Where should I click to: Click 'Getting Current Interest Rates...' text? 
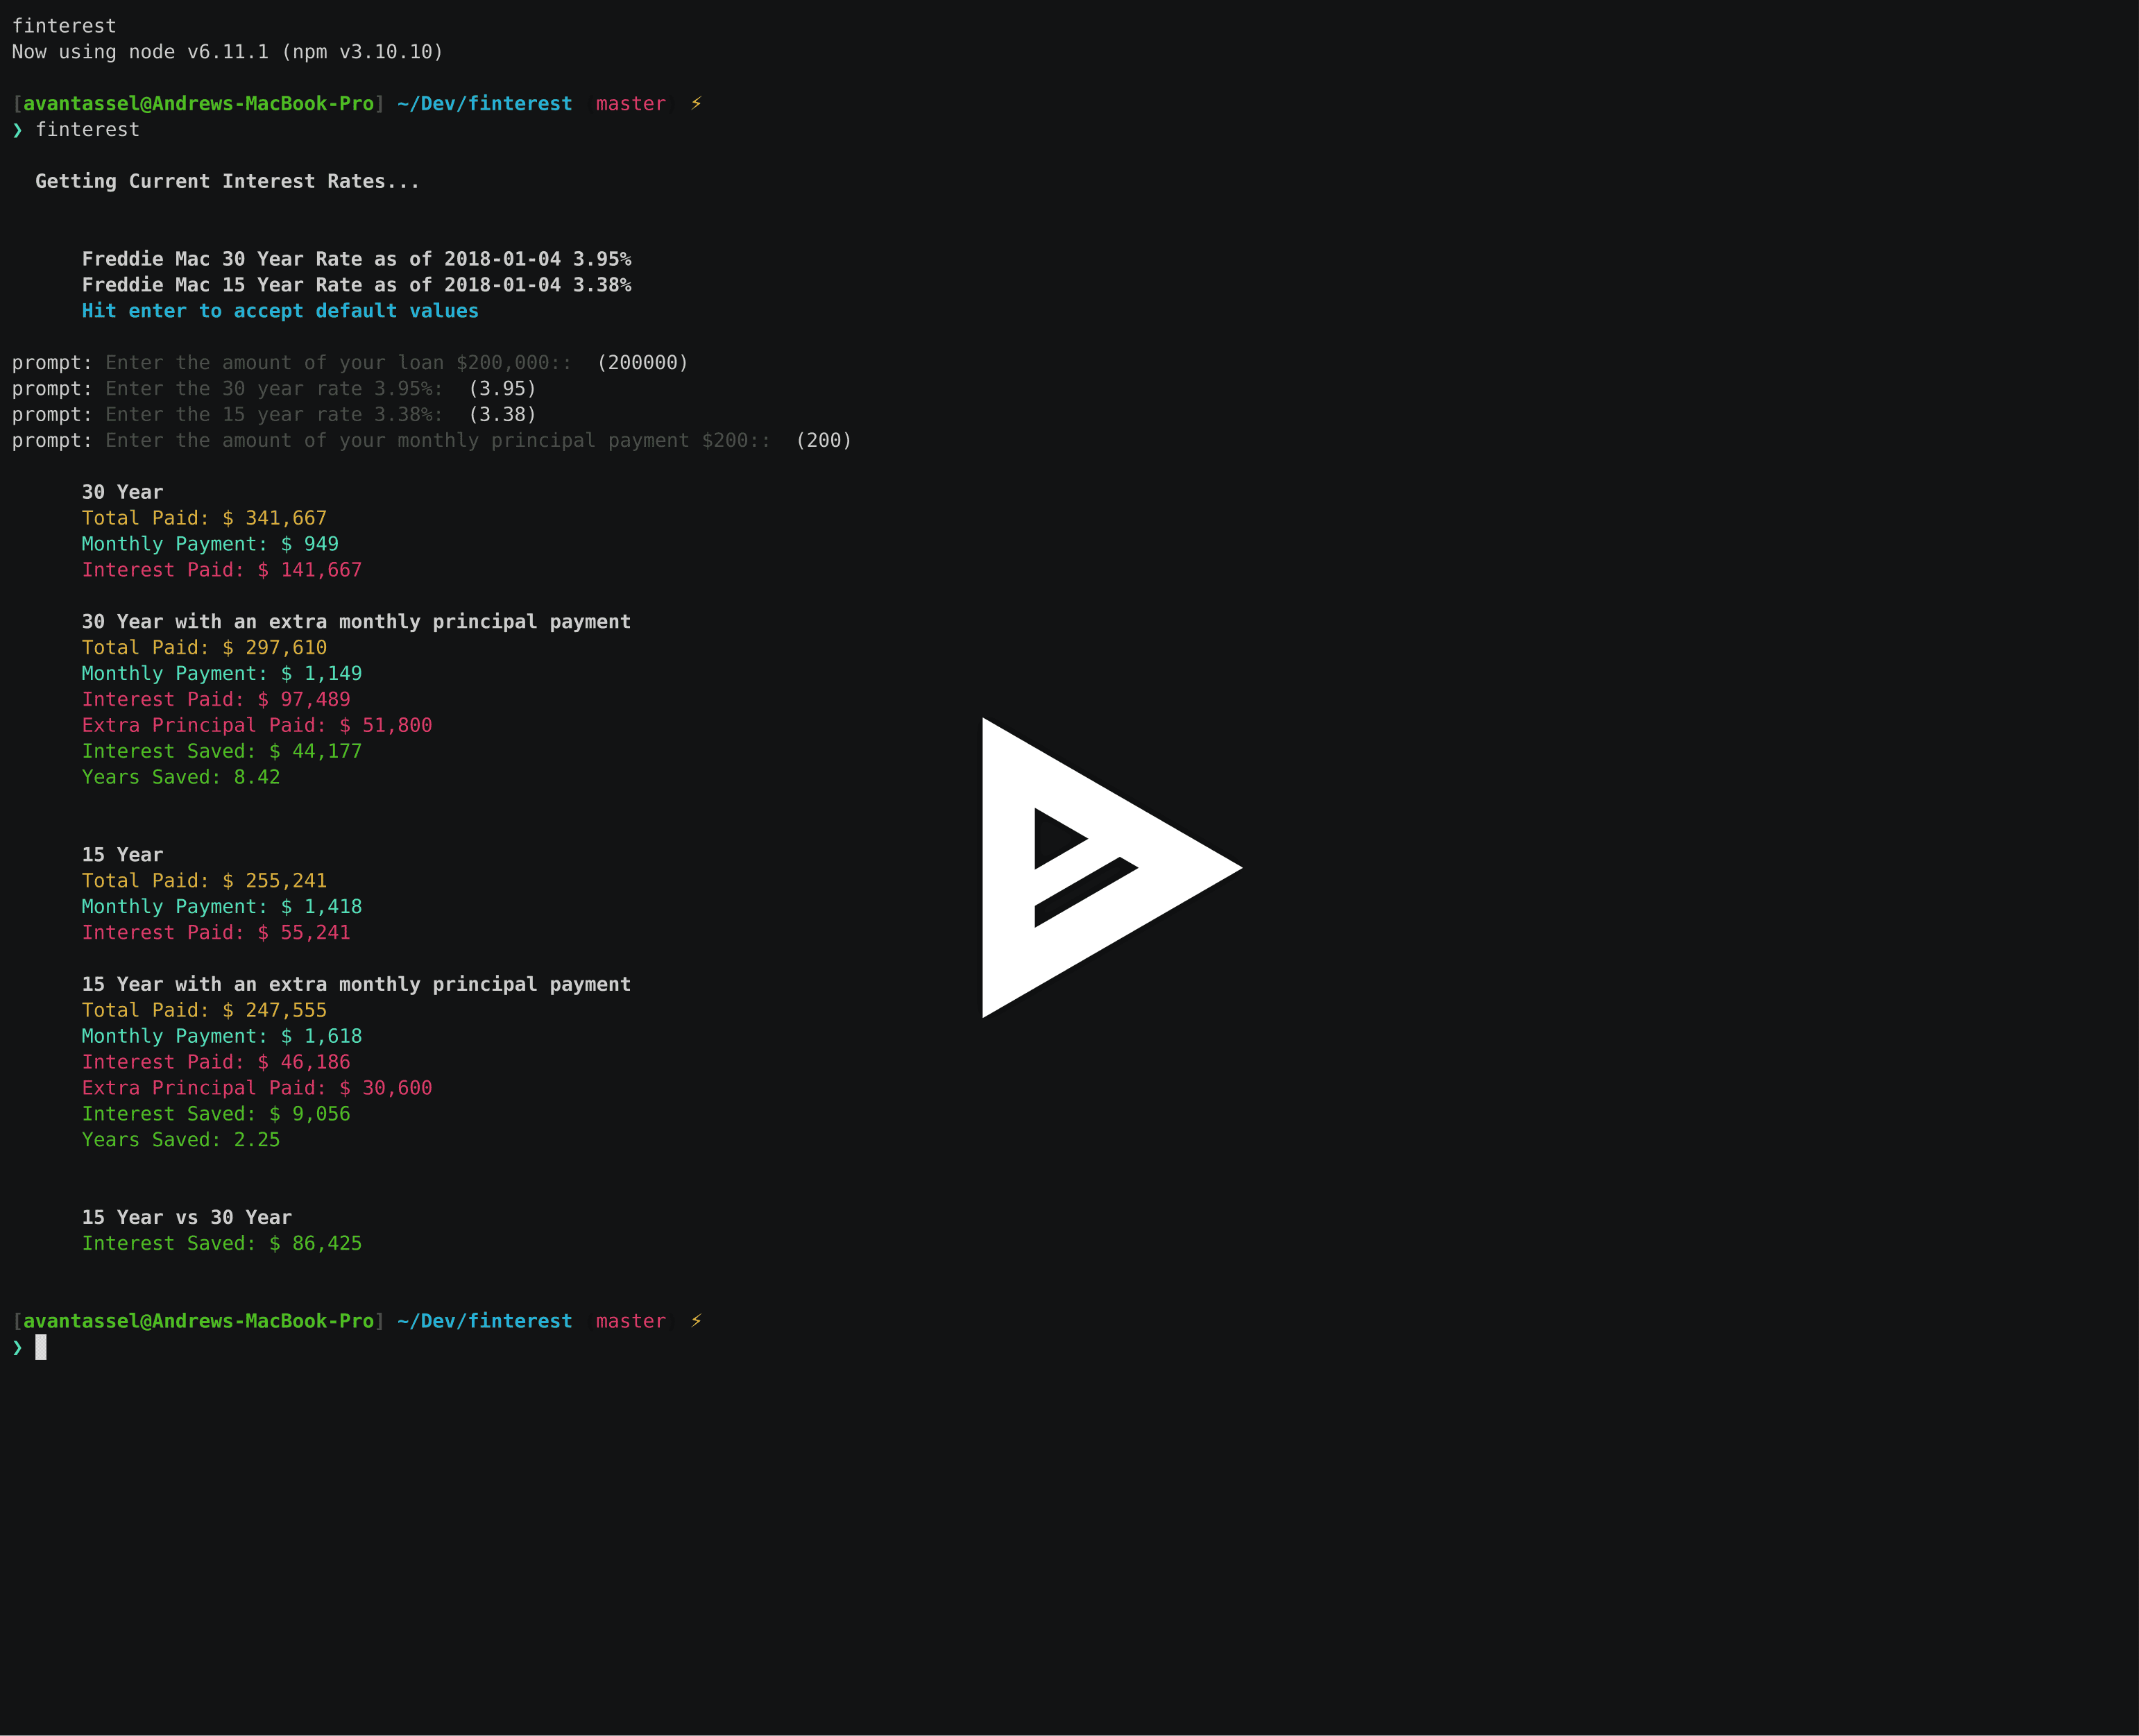[x=227, y=181]
